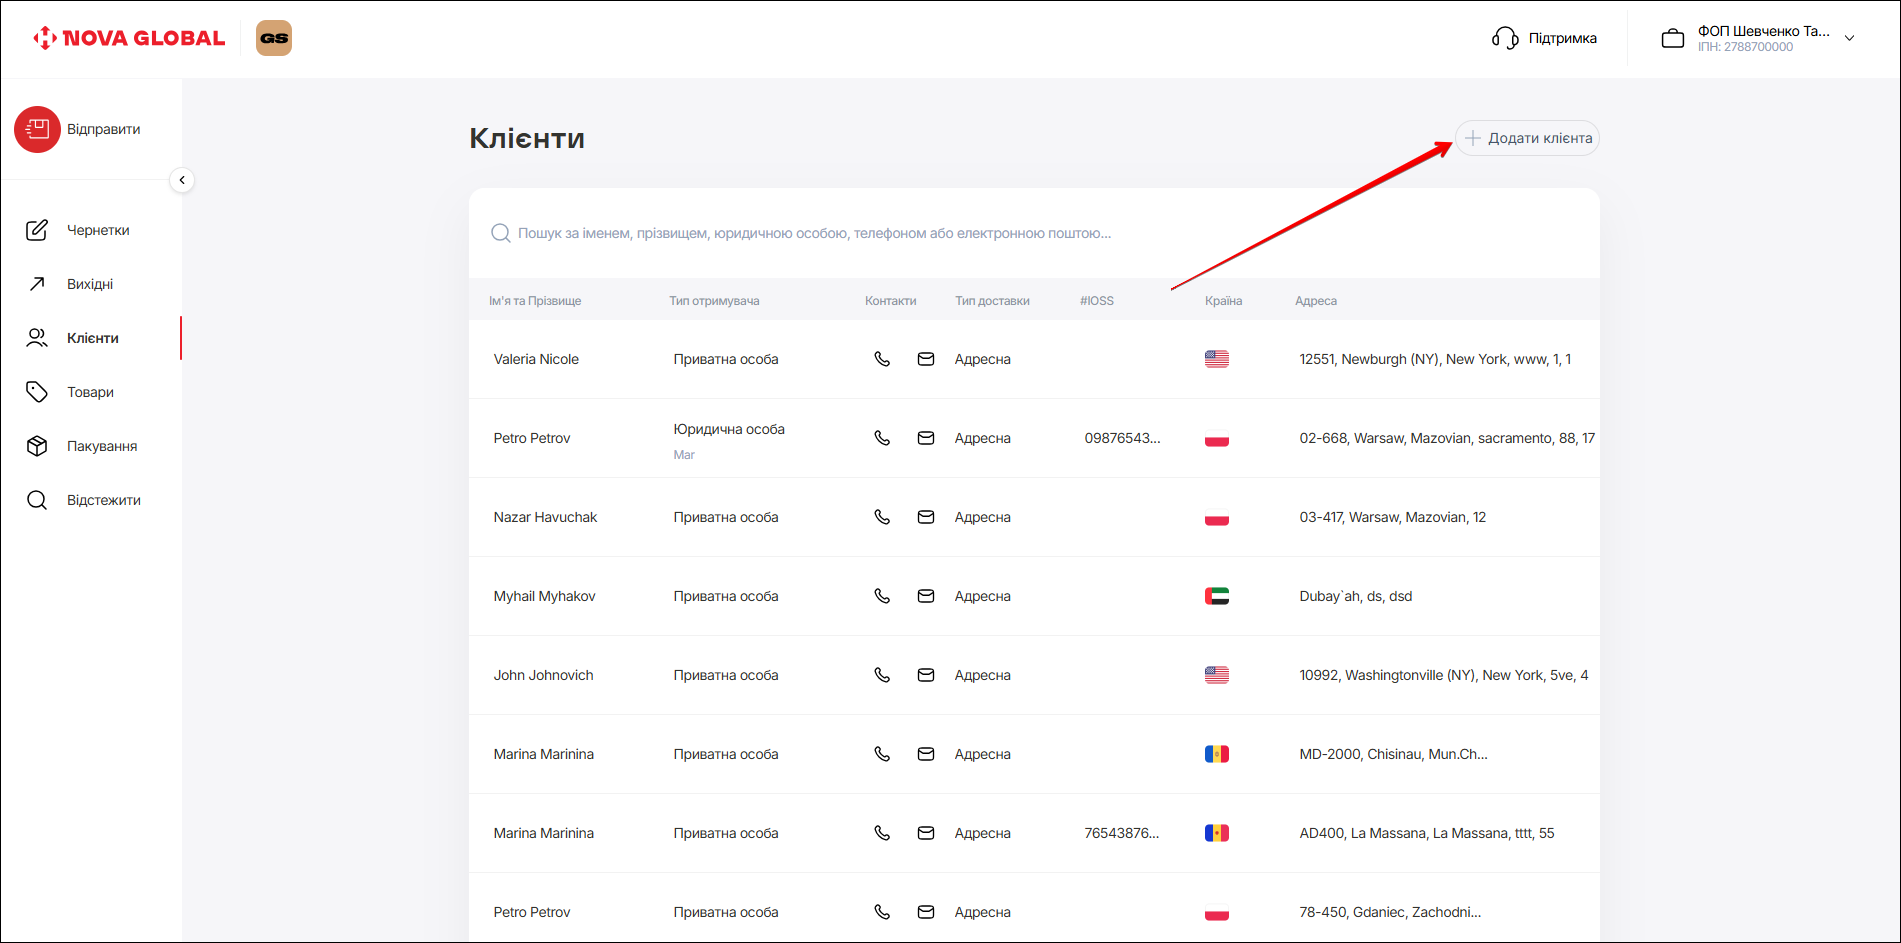
Task: Open the Товари products section
Action: [90, 392]
